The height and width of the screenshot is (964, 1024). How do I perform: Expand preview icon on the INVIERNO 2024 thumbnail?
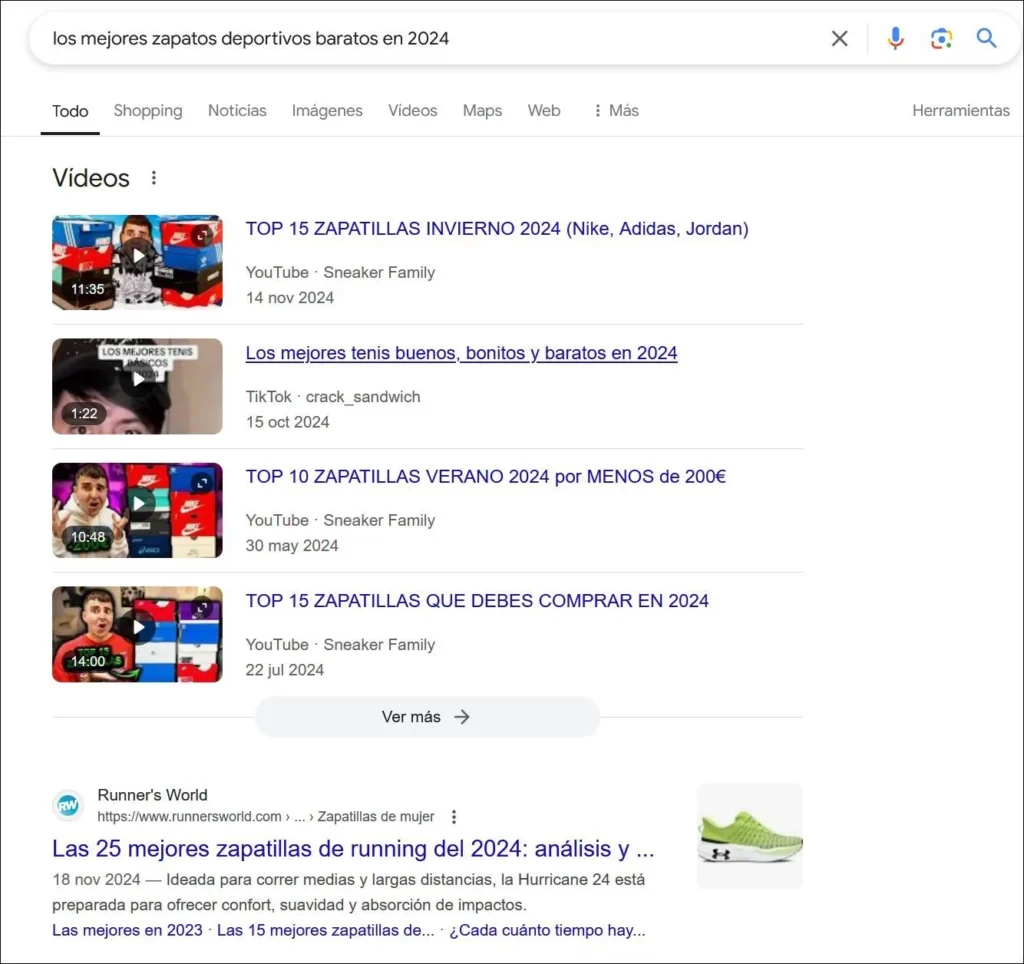point(202,235)
